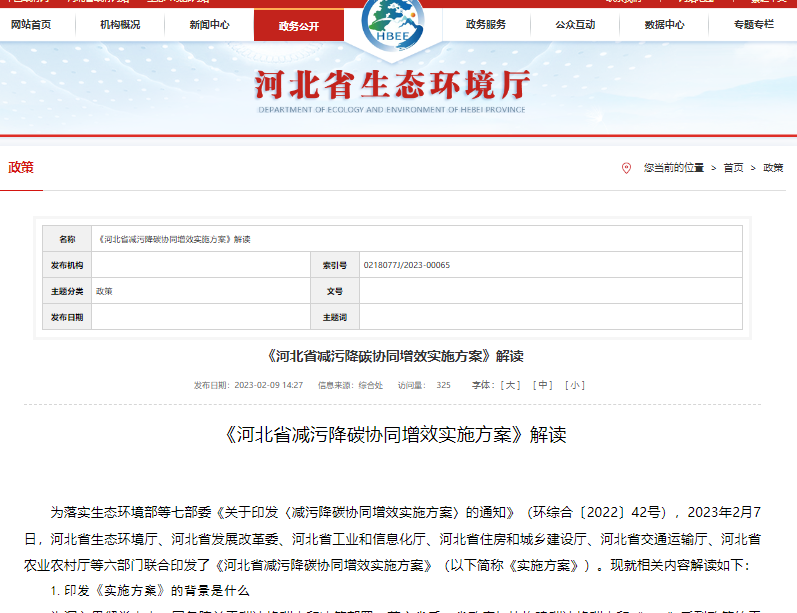Click the 河北省生态环境厅 banner title
The image size is (797, 613).
click(x=392, y=84)
